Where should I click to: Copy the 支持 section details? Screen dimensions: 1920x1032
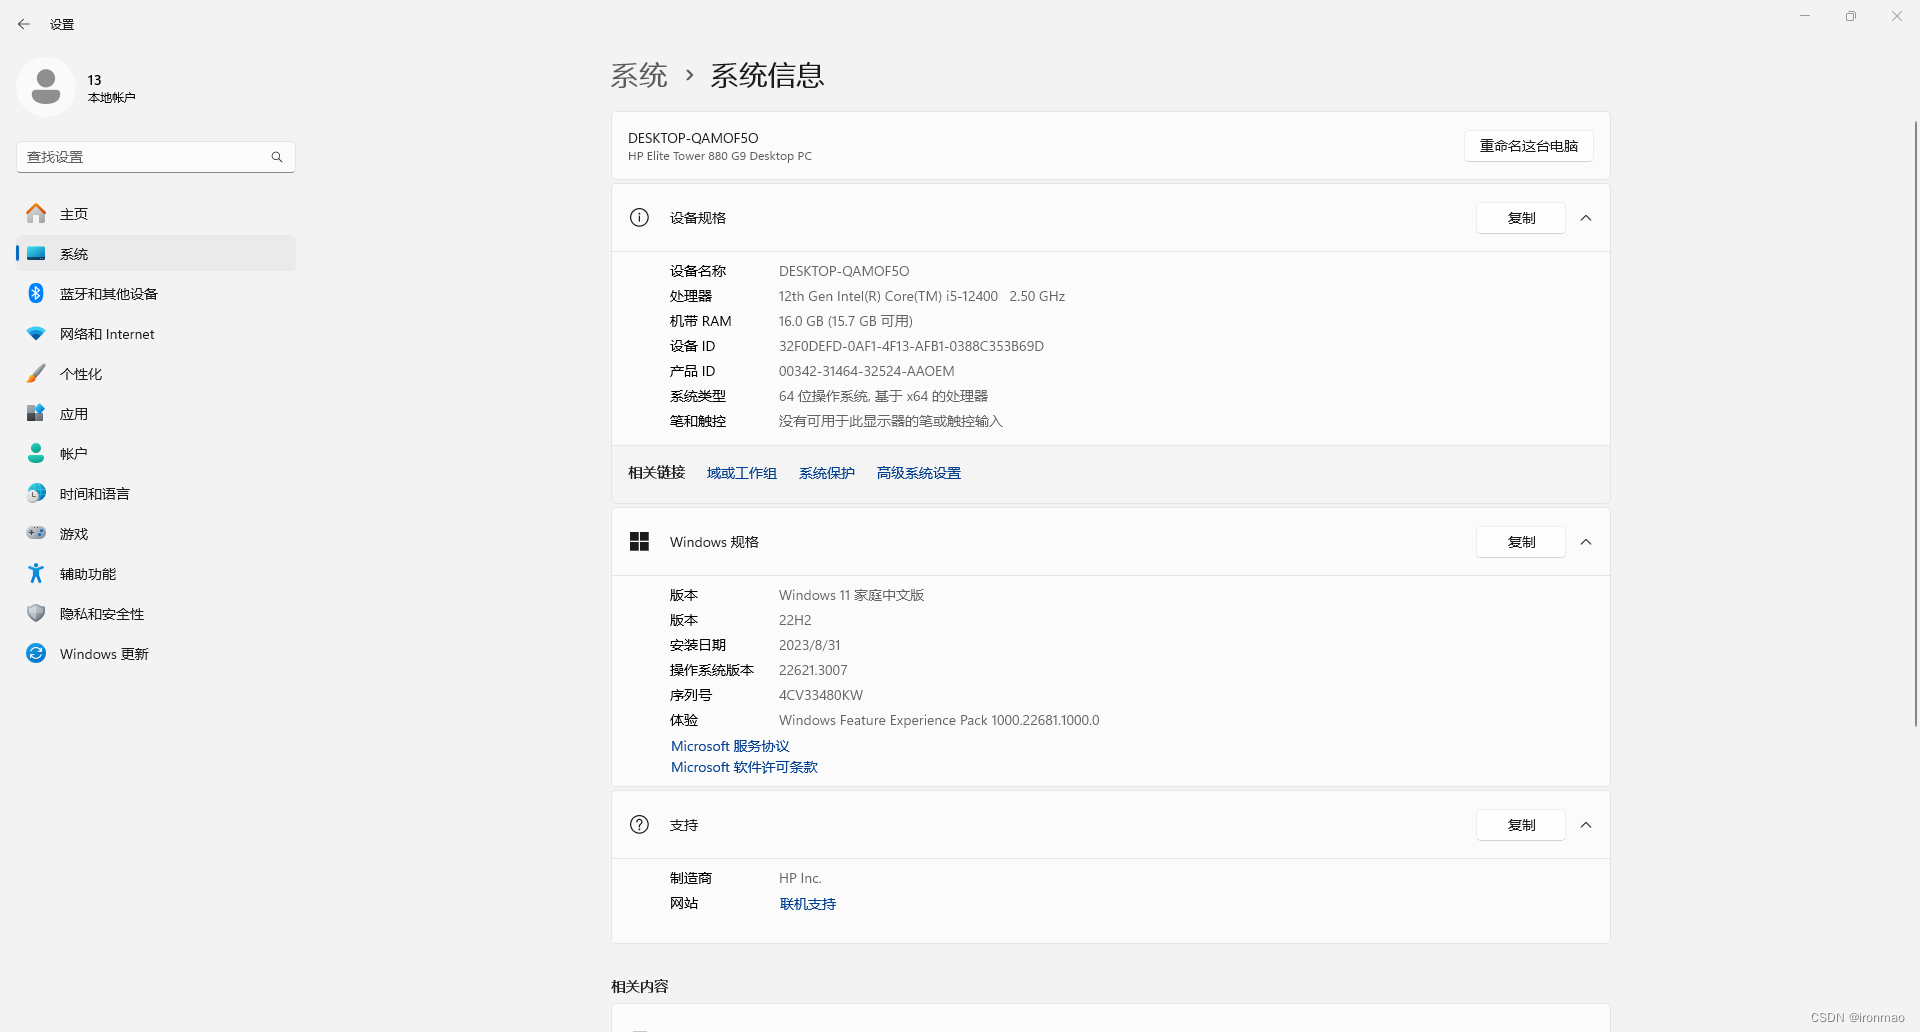click(x=1521, y=825)
